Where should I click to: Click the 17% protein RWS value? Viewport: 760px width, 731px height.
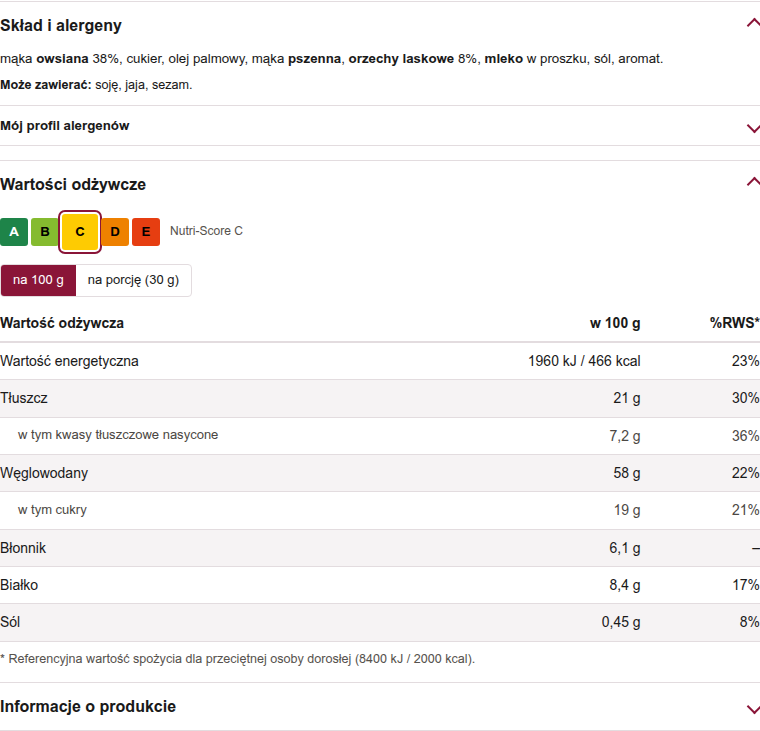click(745, 585)
